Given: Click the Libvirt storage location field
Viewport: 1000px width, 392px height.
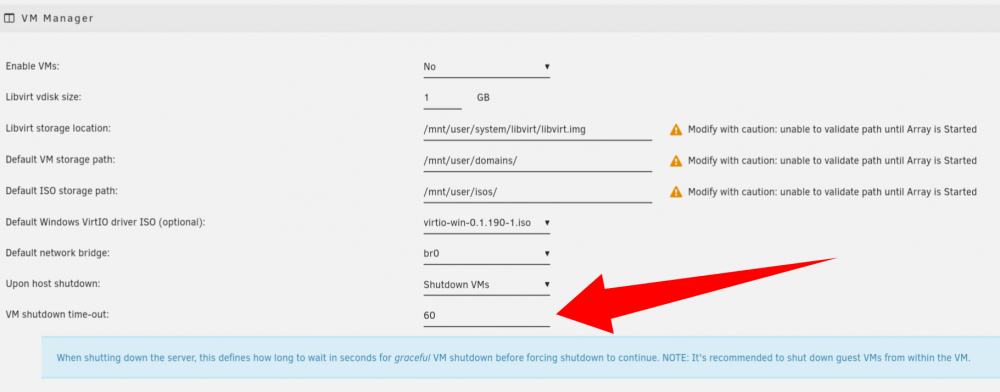Looking at the screenshot, I should 537,129.
